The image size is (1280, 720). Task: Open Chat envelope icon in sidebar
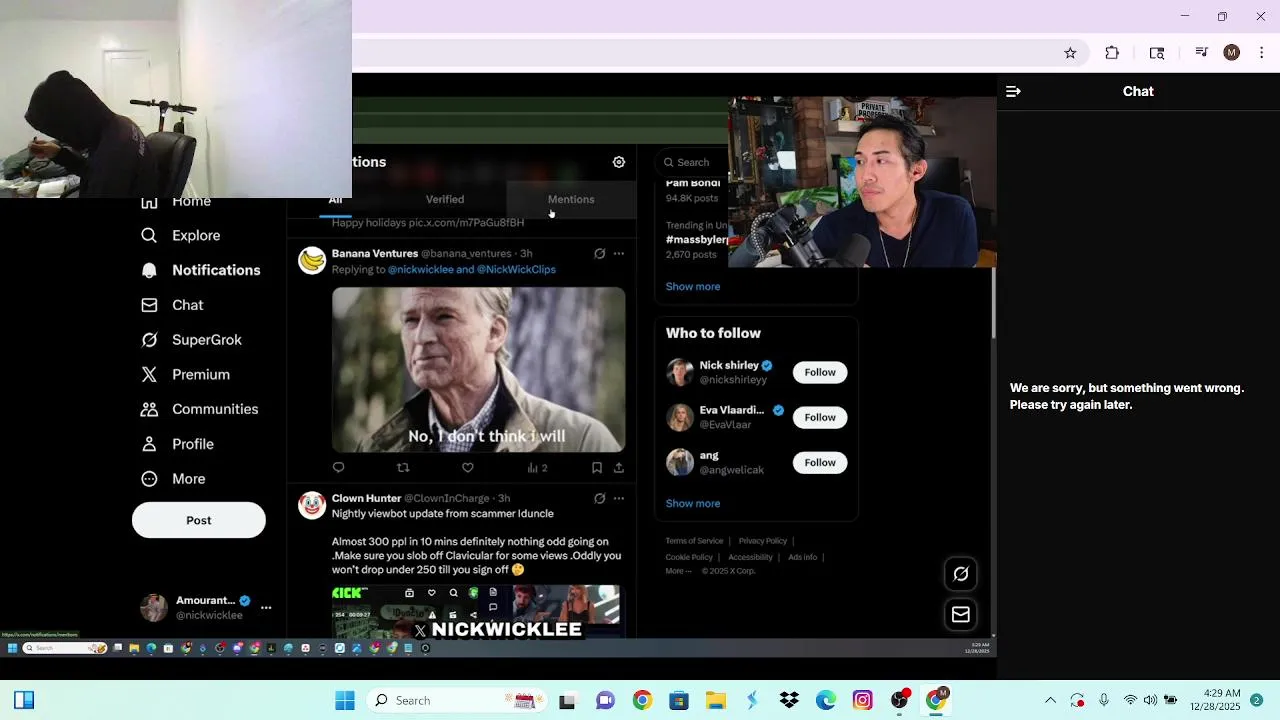[149, 305]
